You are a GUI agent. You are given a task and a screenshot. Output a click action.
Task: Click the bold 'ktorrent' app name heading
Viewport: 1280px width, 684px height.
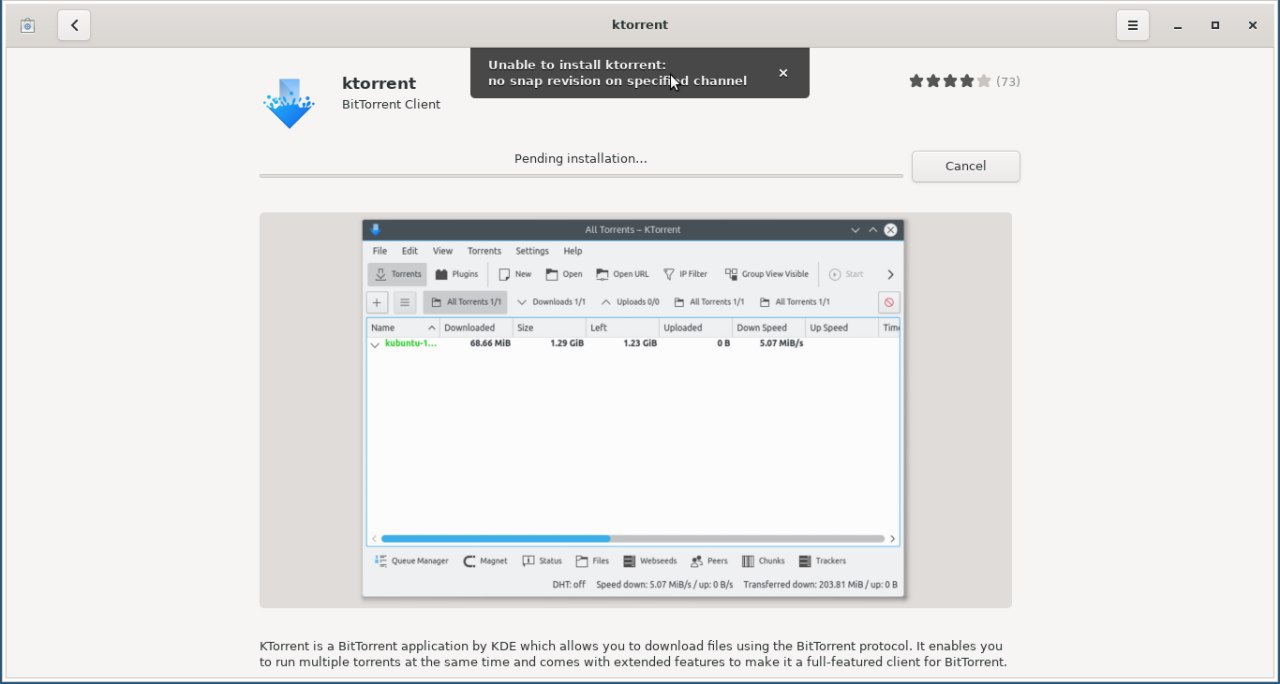379,83
